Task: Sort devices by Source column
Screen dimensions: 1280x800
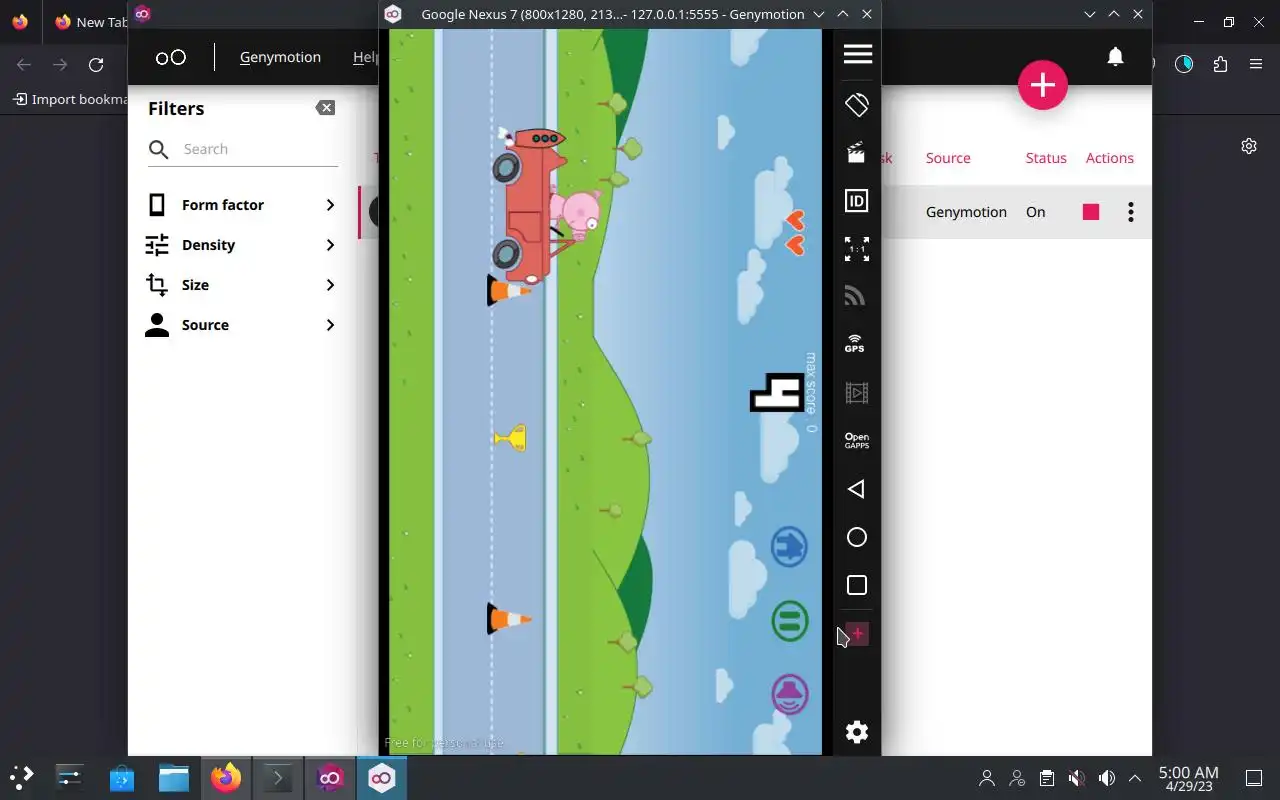Action: point(948,158)
